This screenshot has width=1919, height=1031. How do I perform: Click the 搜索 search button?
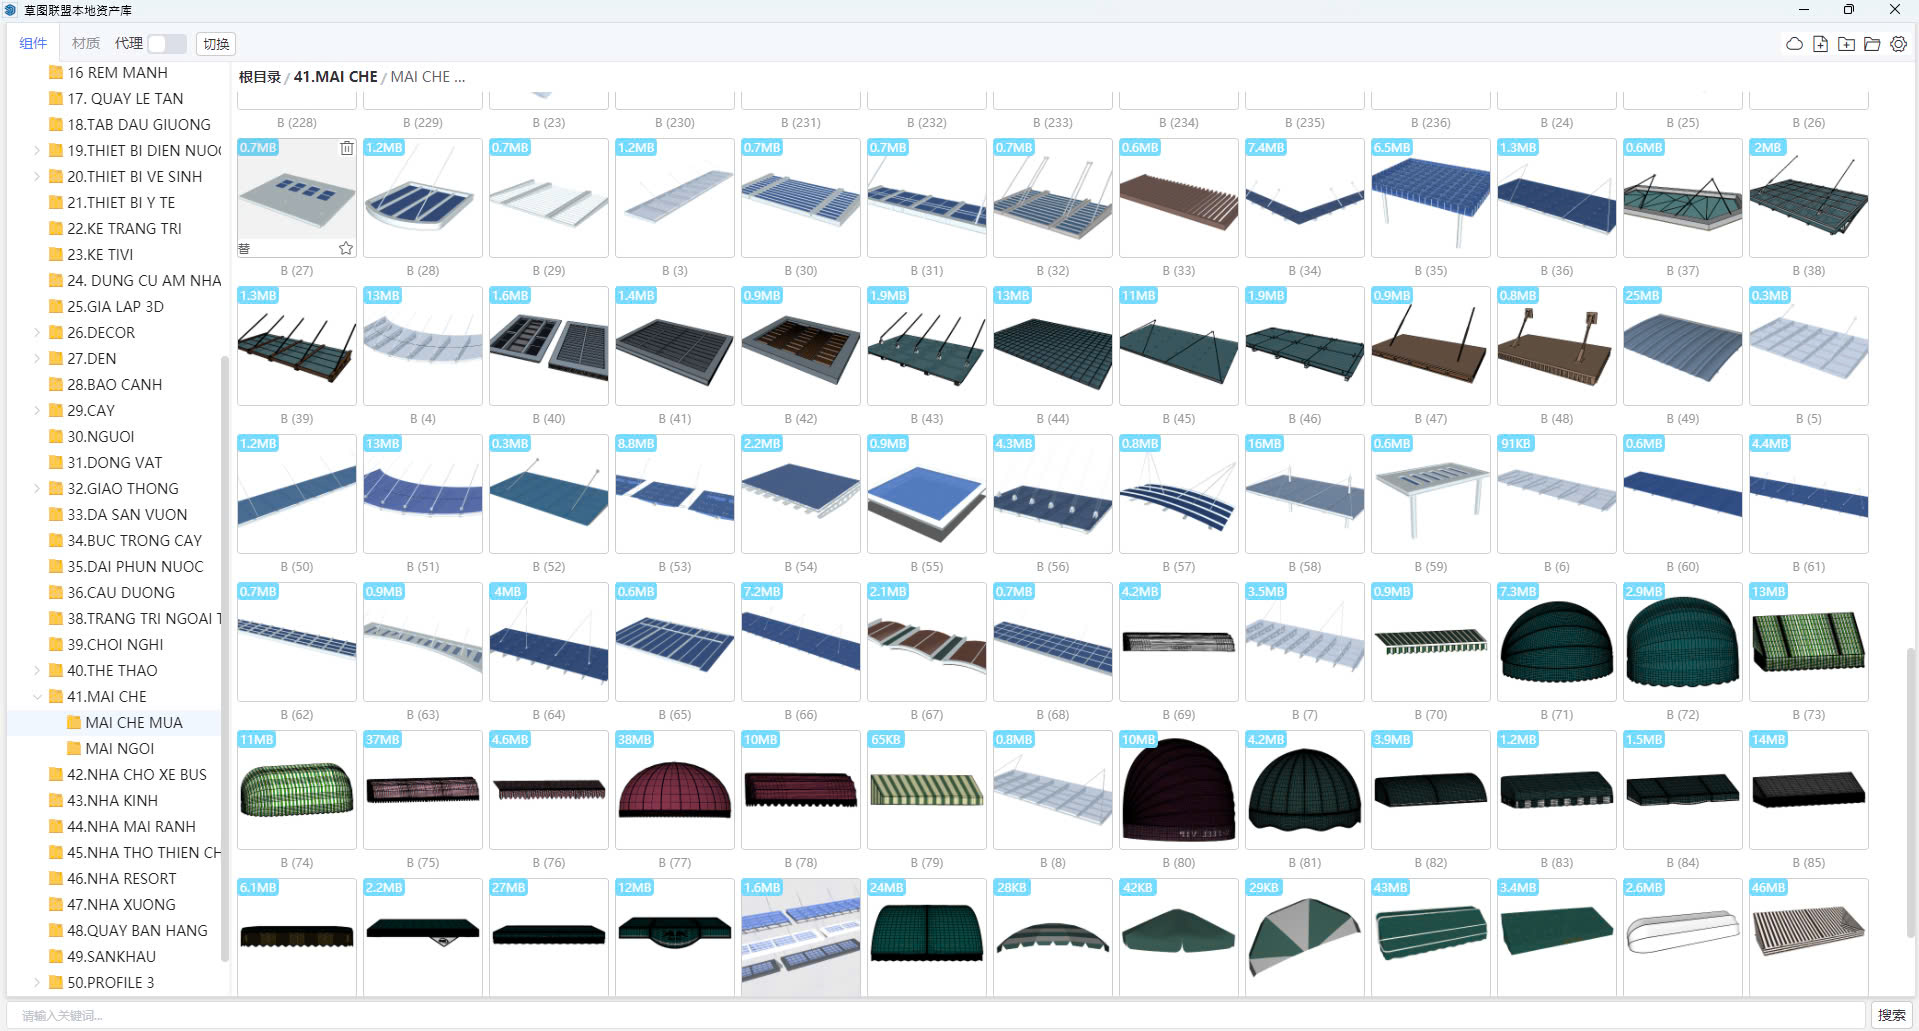point(1891,1015)
